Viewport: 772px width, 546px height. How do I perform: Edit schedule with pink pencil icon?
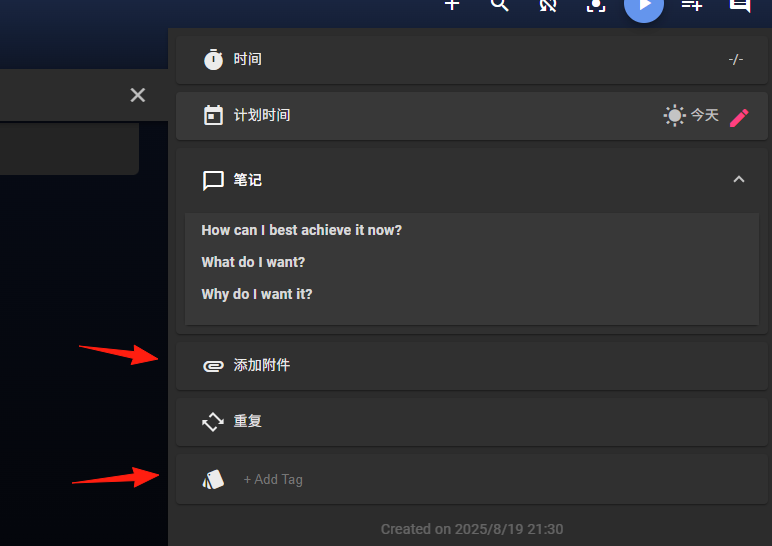(x=739, y=118)
